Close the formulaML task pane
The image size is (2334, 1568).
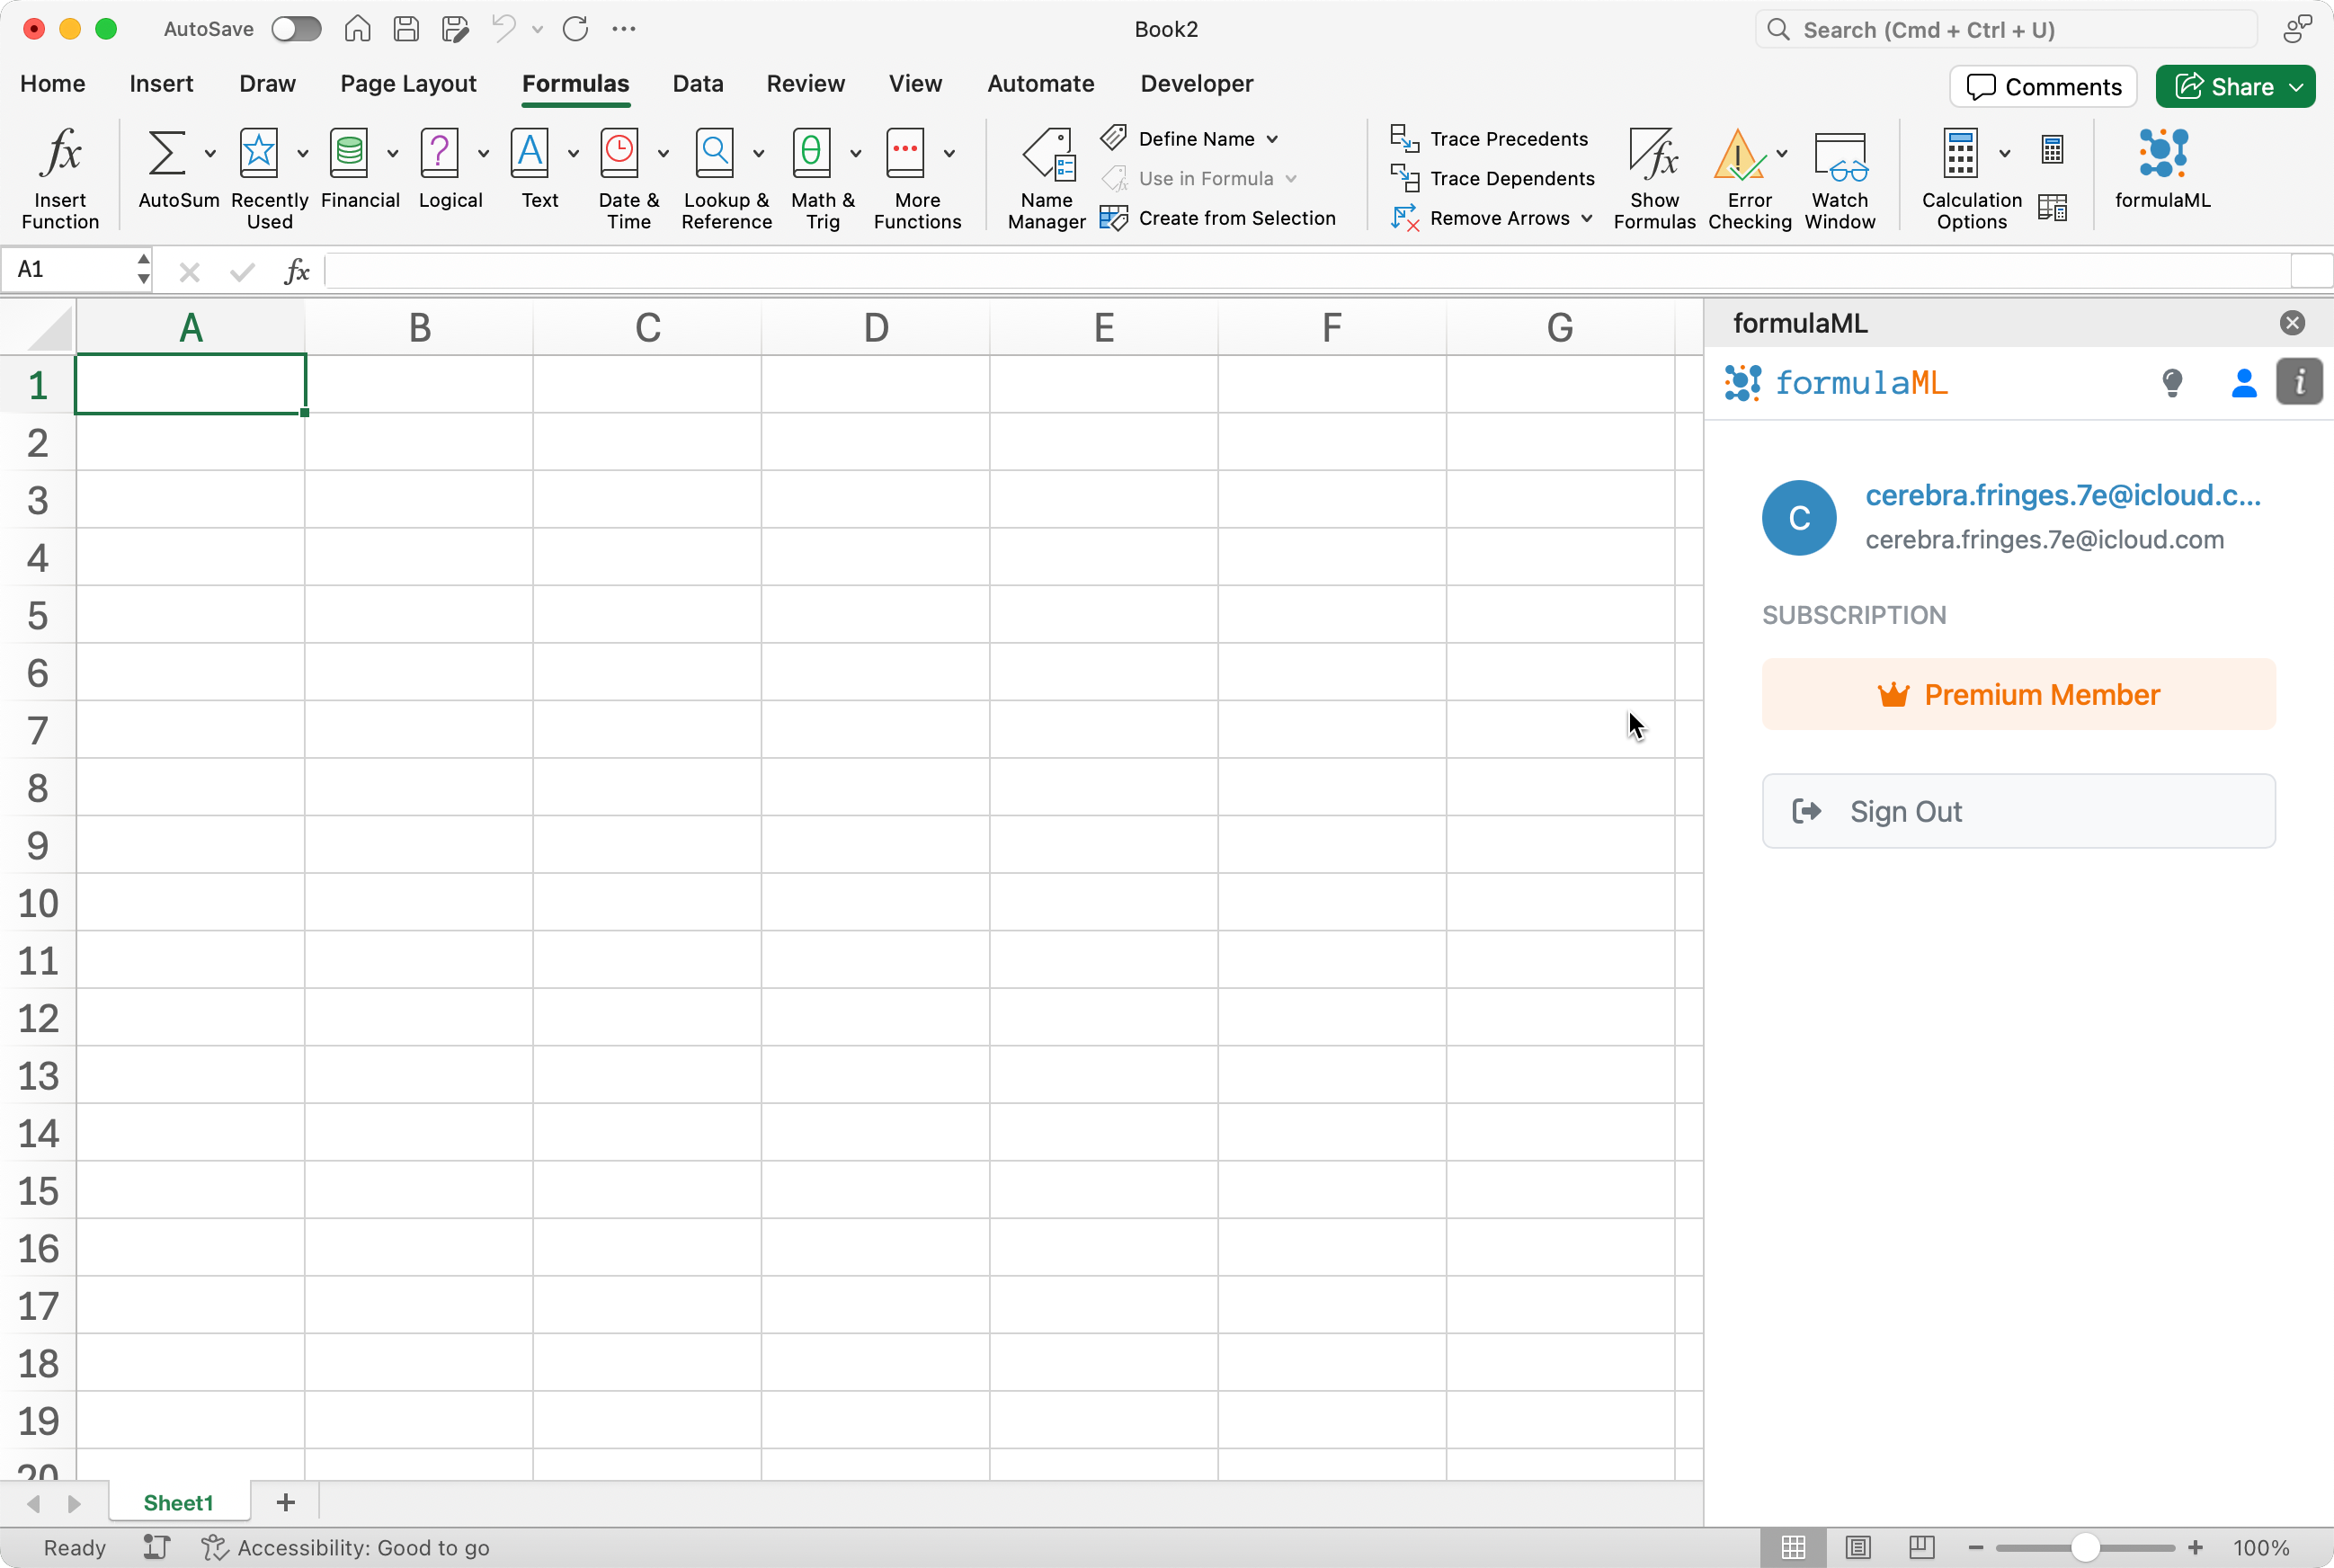[2292, 323]
